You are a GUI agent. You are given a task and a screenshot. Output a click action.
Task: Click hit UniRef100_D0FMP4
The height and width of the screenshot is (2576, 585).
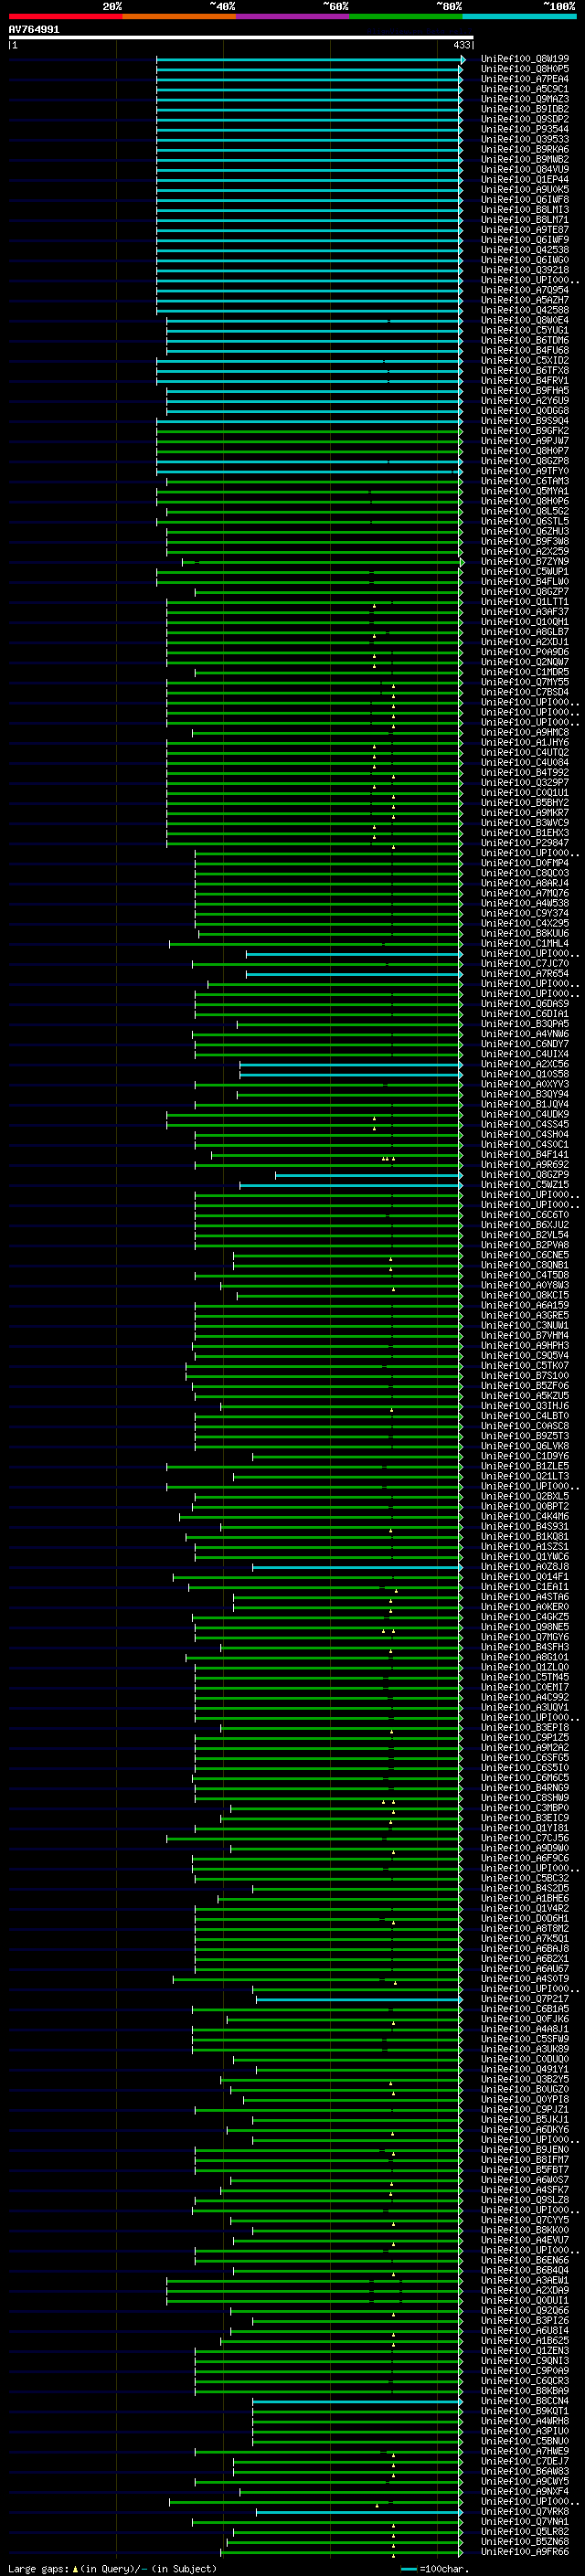[x=525, y=863]
